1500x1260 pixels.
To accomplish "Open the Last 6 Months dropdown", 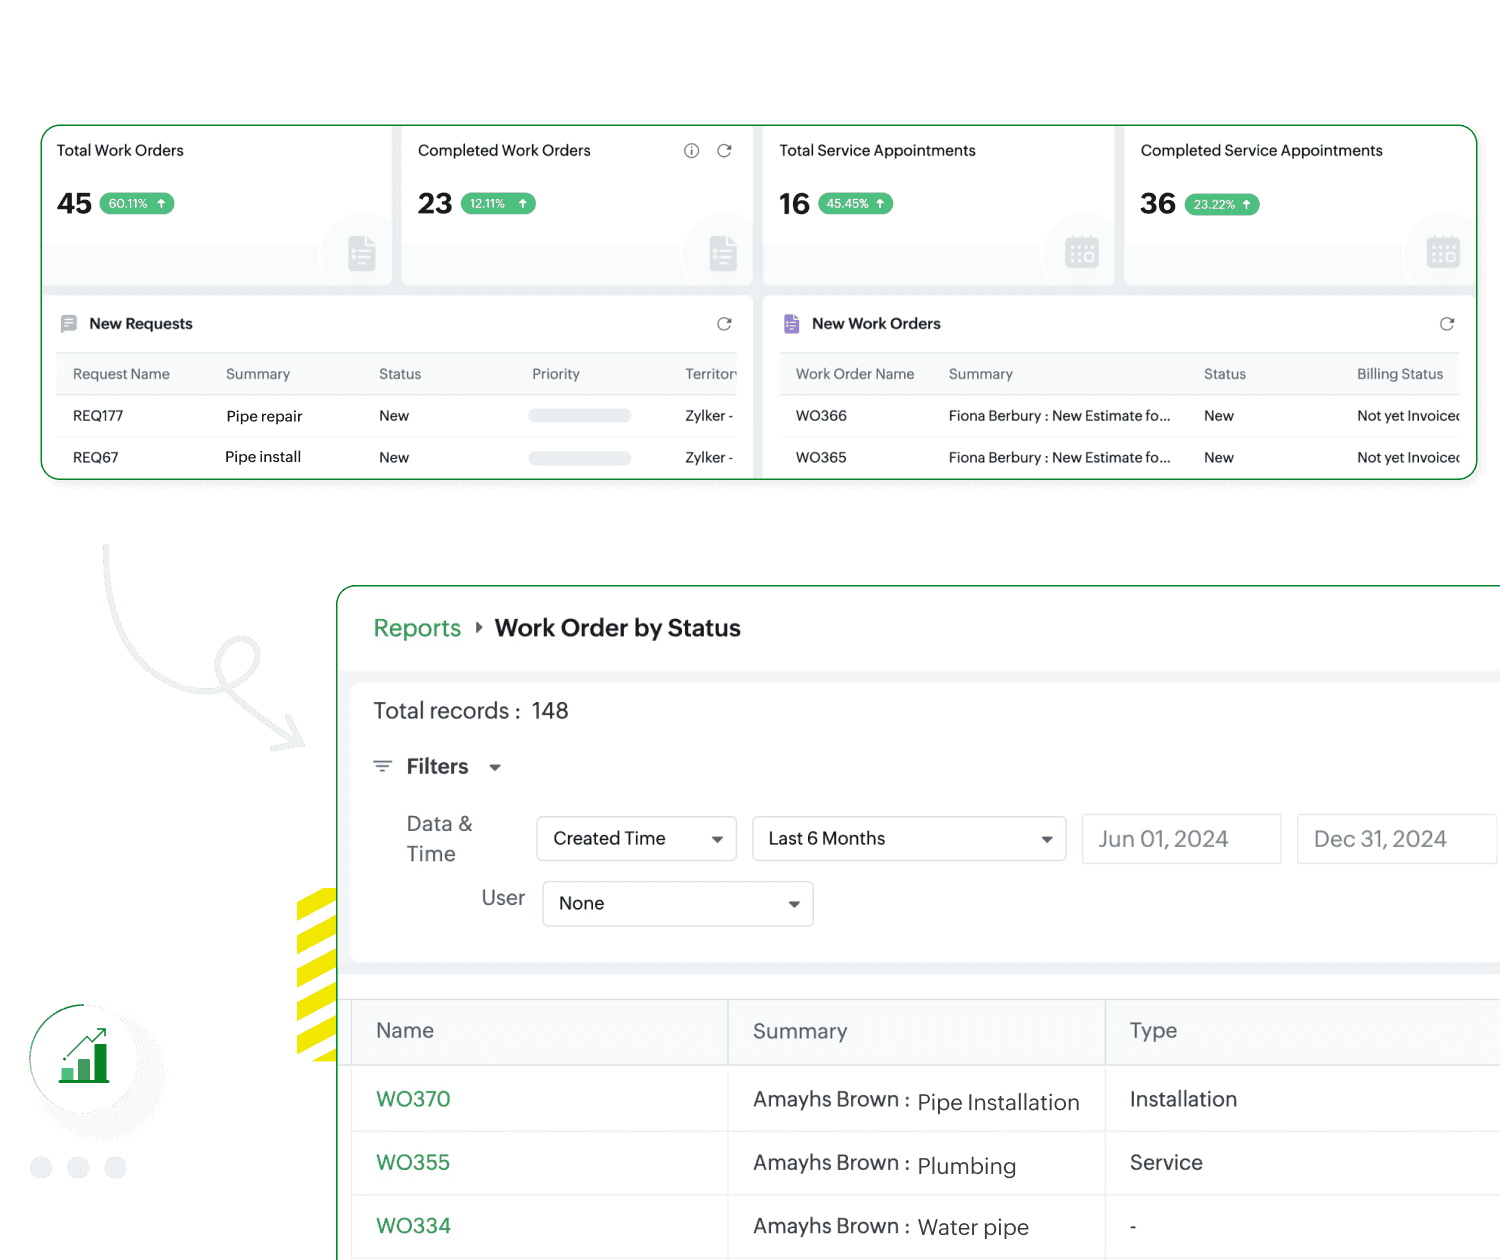I will click(x=909, y=839).
